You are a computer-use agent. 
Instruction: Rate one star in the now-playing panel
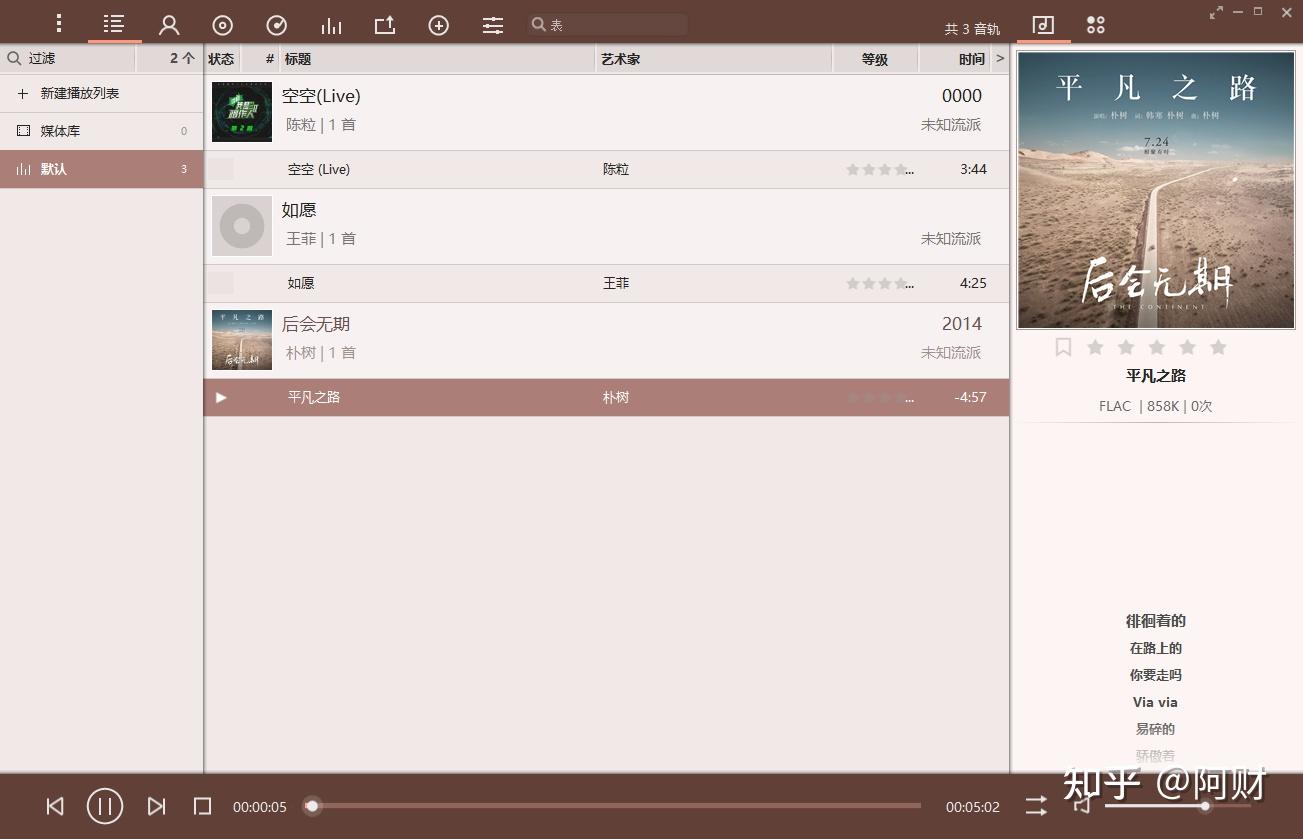pos(1095,347)
